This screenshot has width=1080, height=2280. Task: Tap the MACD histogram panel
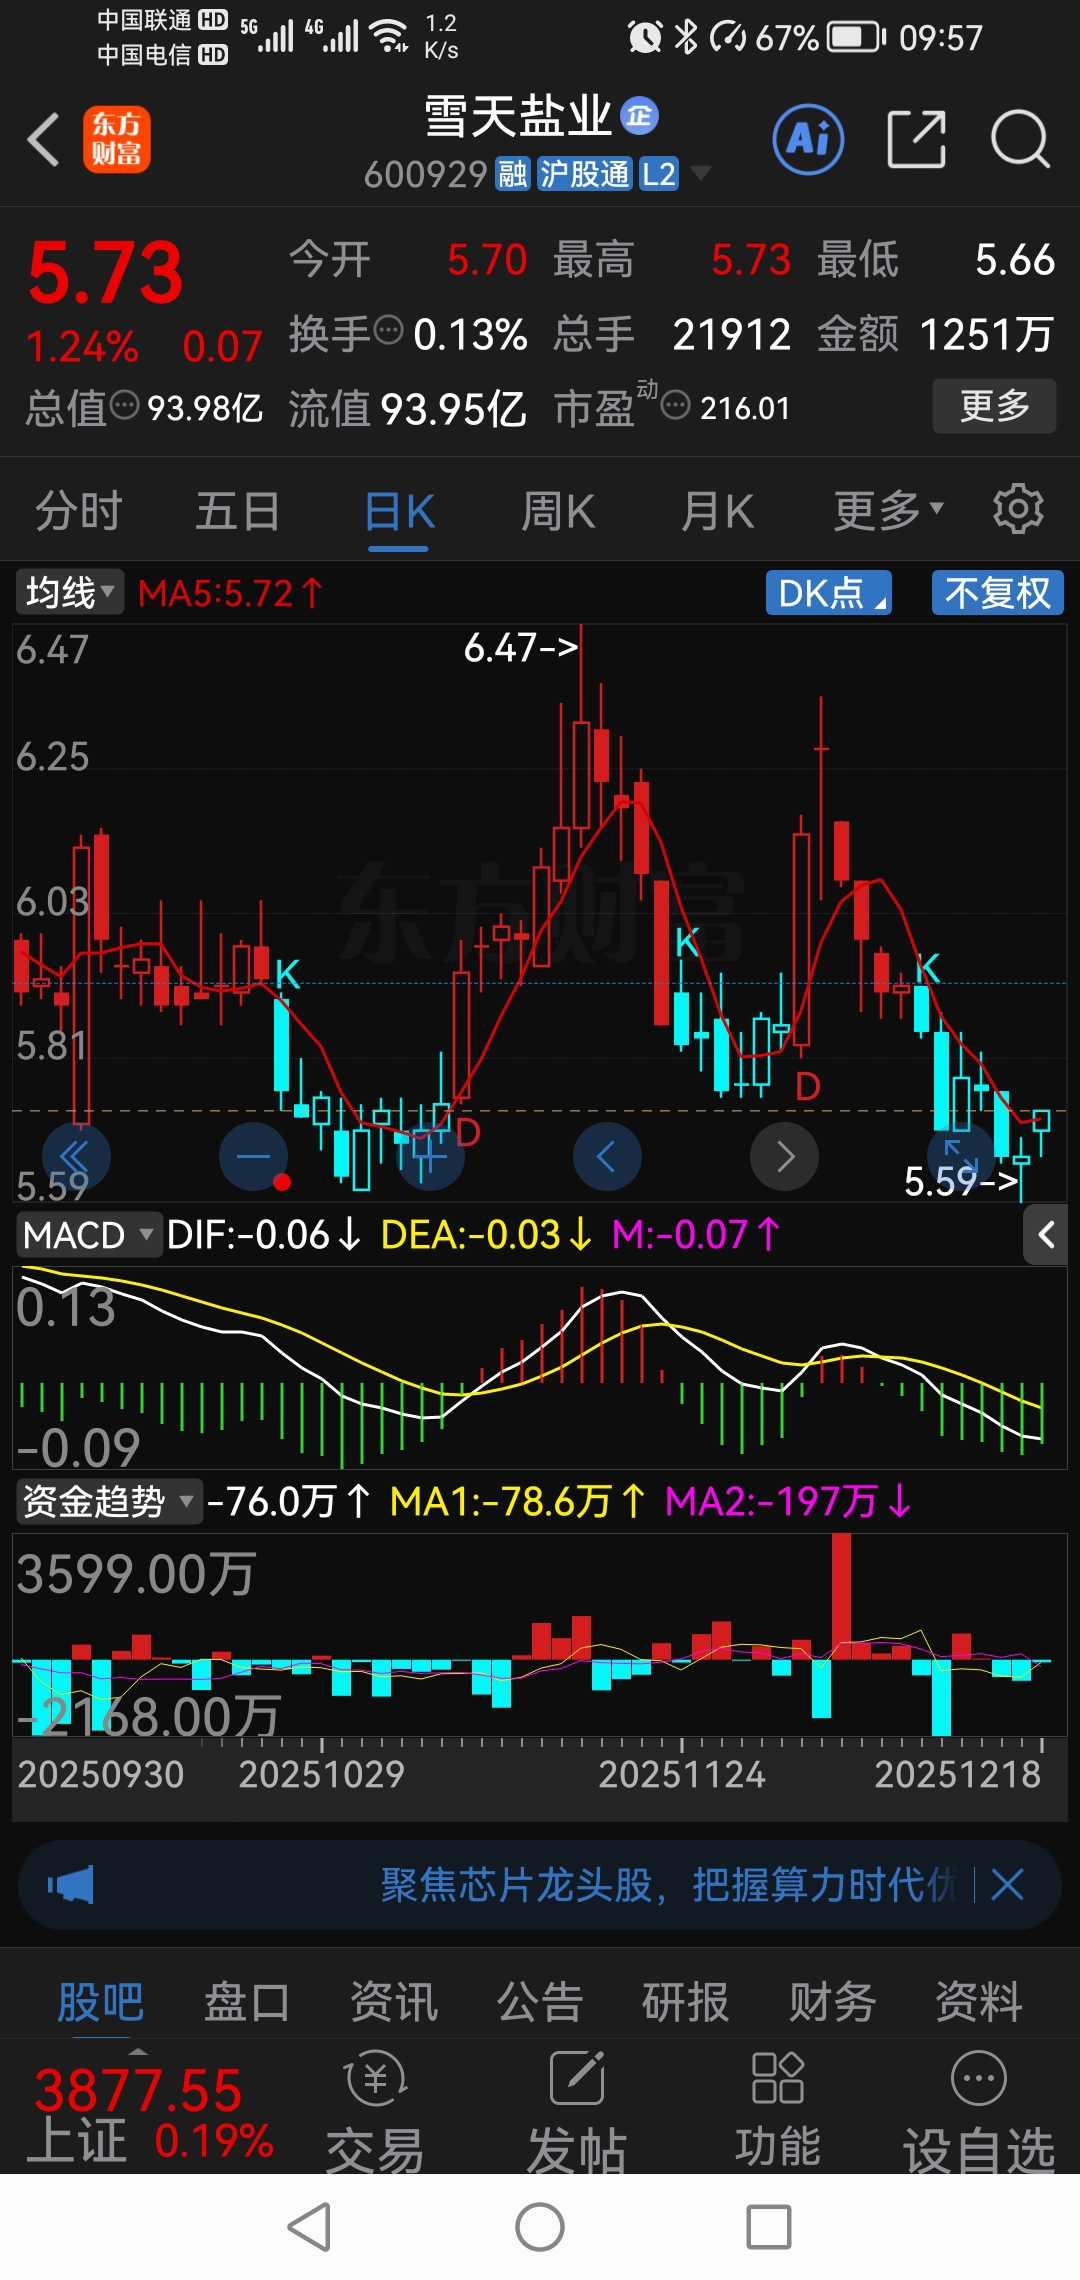(540, 1368)
